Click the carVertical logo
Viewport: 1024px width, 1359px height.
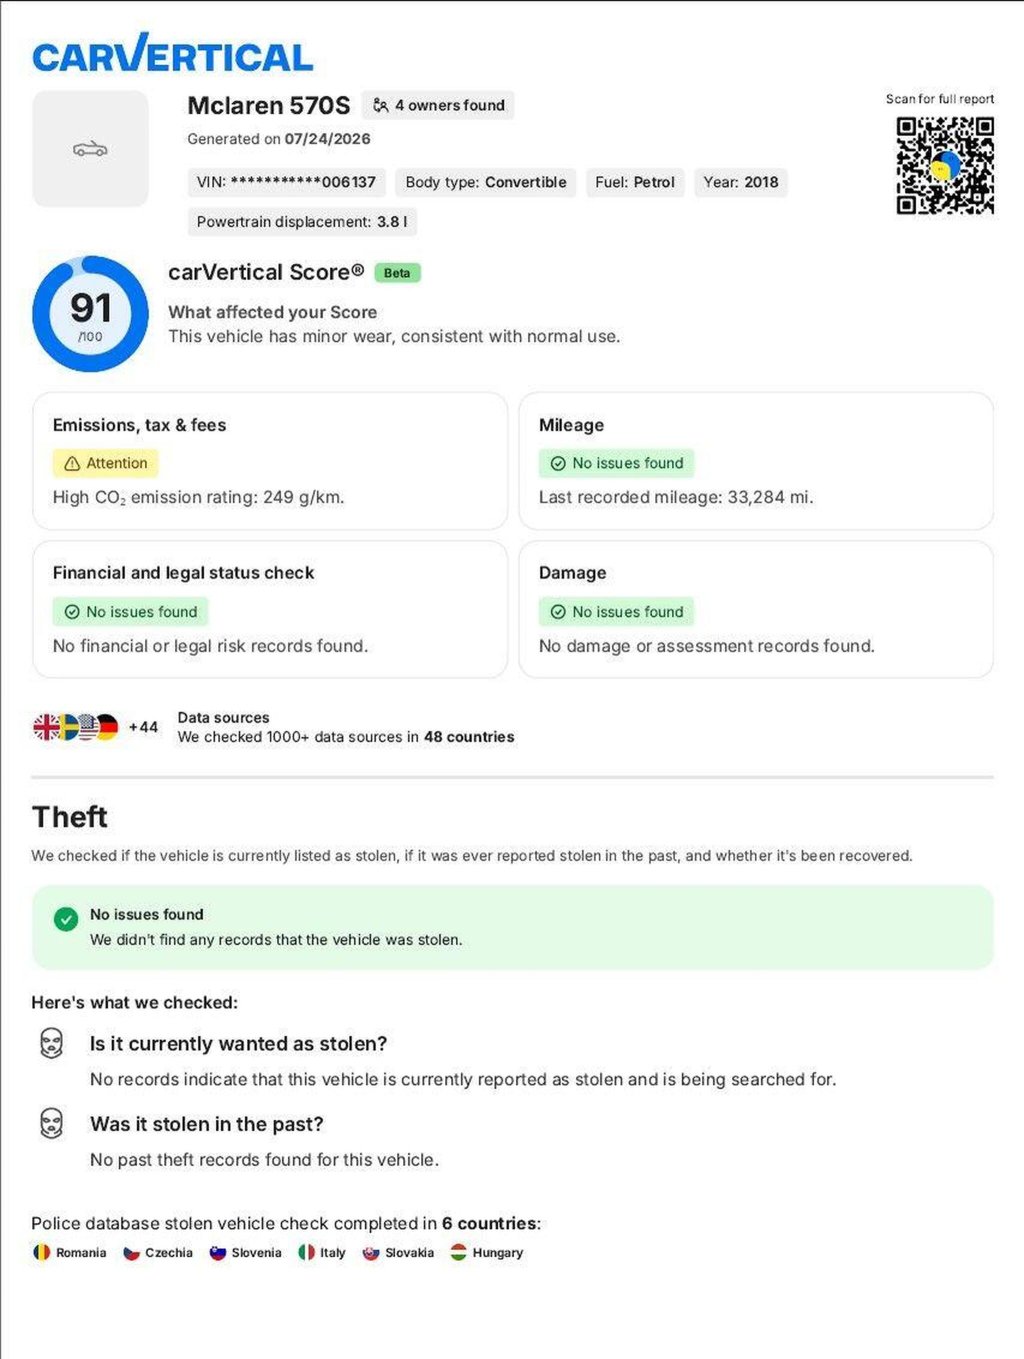tap(172, 54)
